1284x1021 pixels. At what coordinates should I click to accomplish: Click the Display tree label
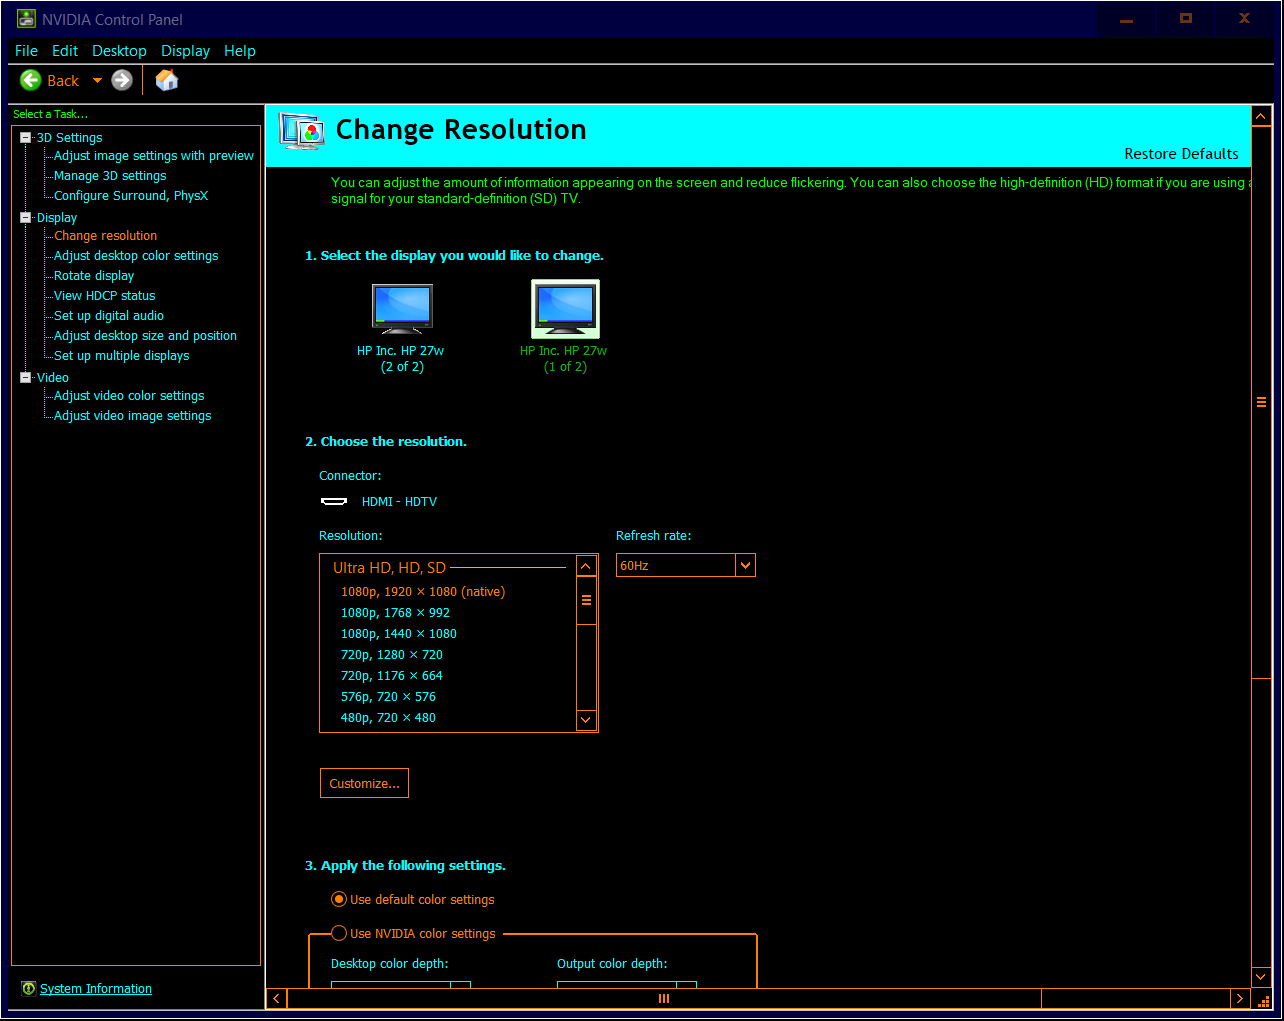coord(57,218)
